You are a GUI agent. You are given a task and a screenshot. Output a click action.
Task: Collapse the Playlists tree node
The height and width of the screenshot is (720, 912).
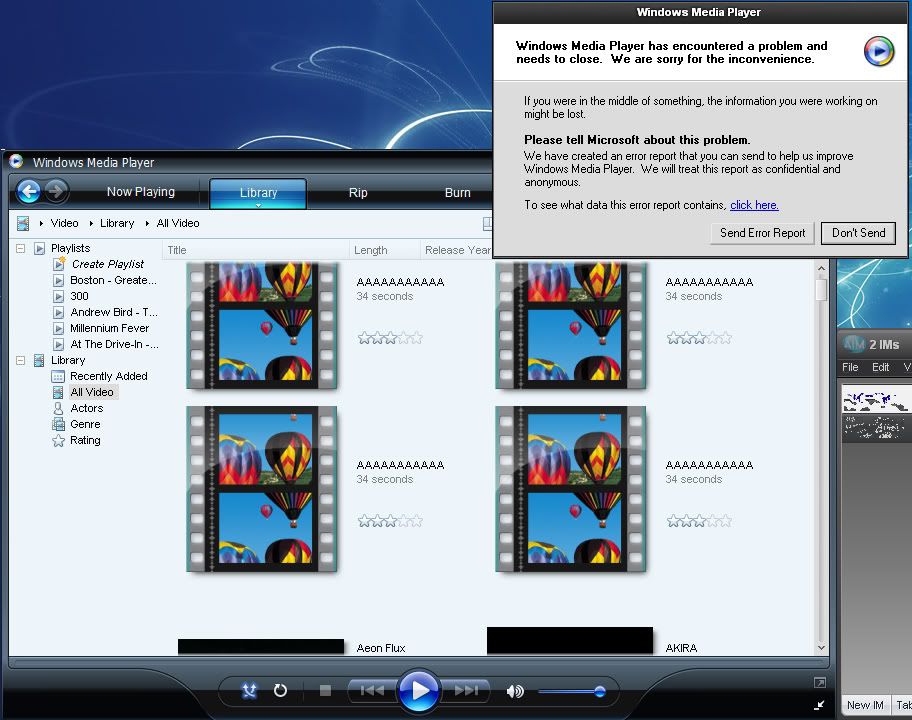(x=20, y=248)
